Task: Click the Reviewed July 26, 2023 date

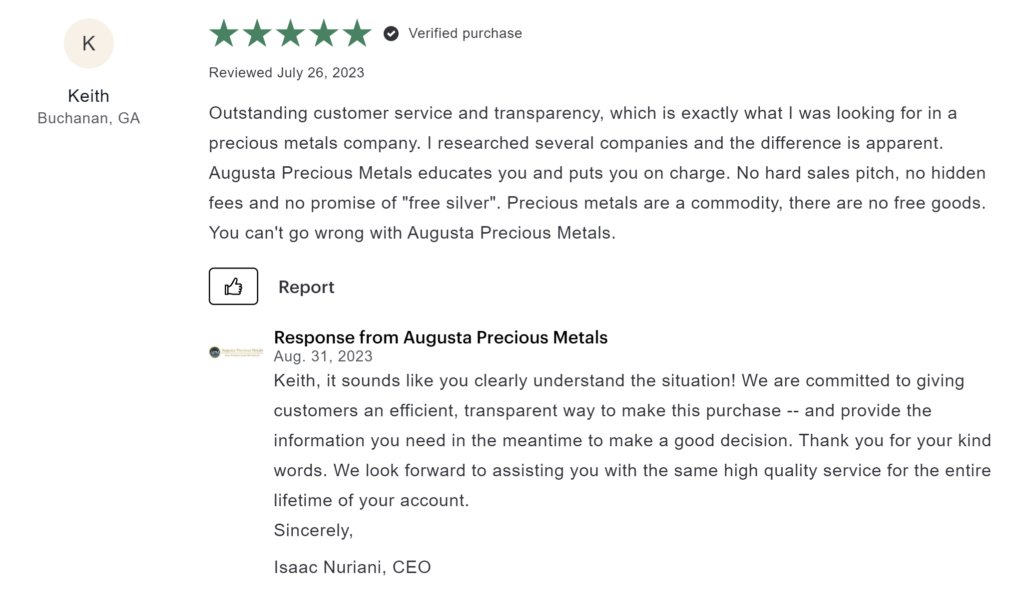Action: [x=287, y=73]
